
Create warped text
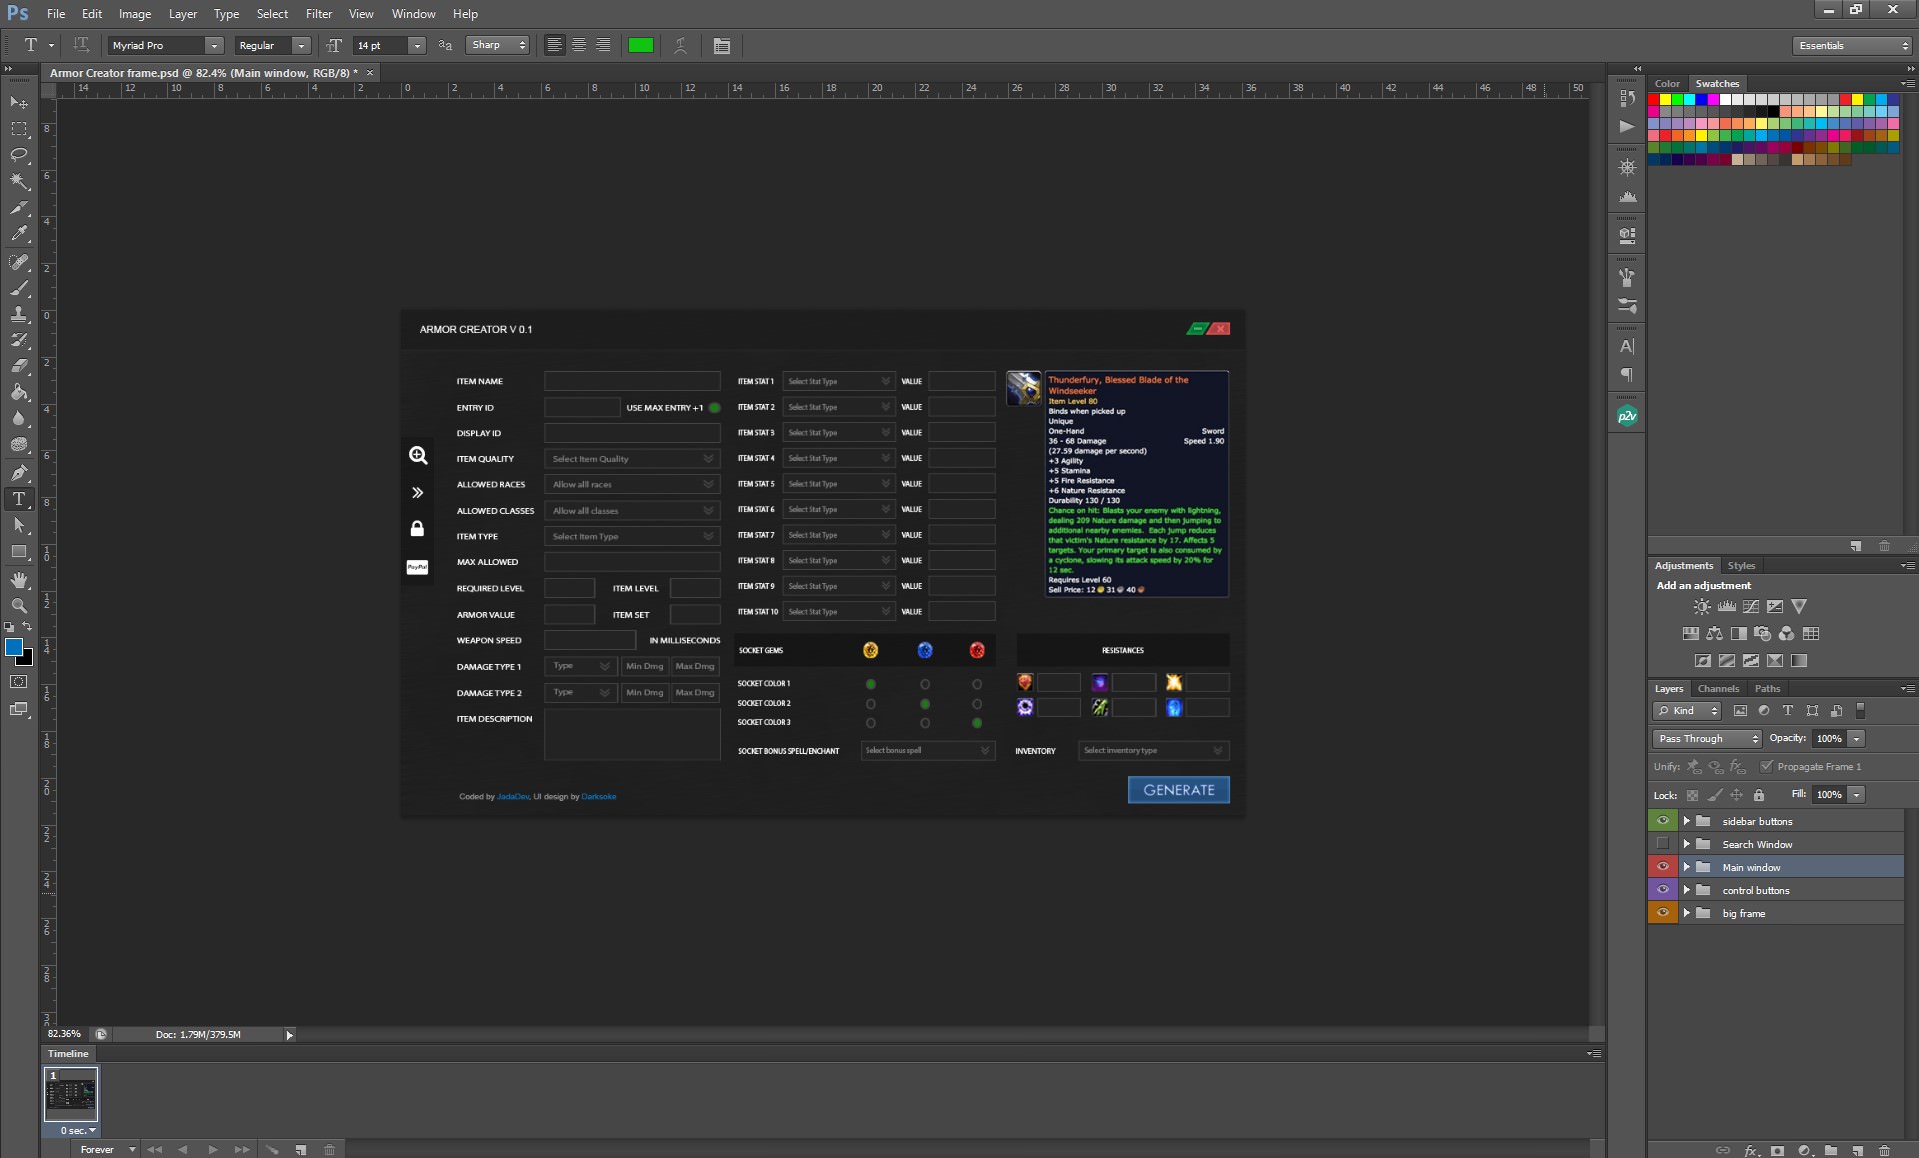tap(681, 46)
